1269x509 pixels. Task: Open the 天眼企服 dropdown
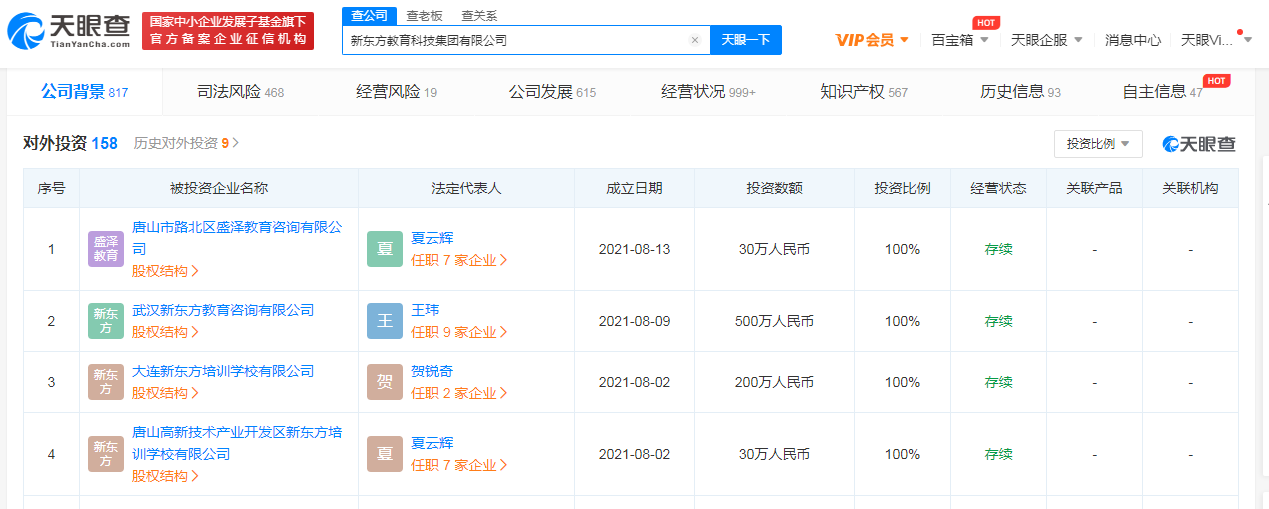[x=1046, y=40]
